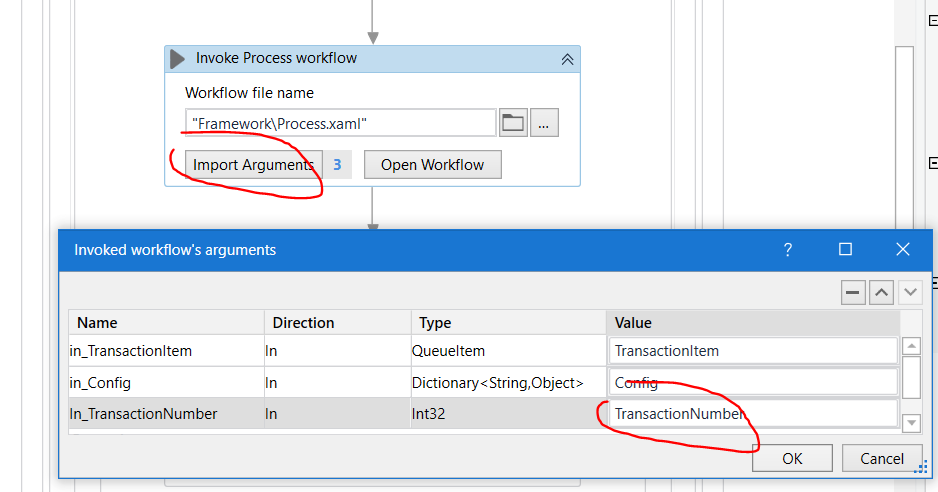Click the Value column header
This screenshot has height=492, width=938.
click(x=753, y=323)
